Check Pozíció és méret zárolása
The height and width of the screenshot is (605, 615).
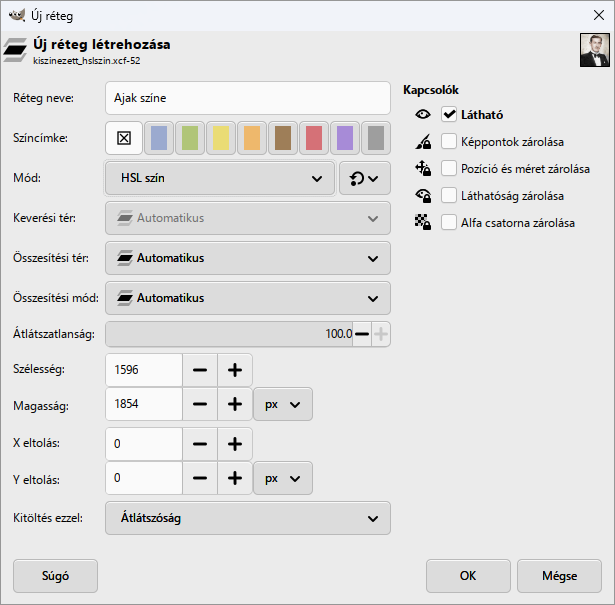click(449, 169)
